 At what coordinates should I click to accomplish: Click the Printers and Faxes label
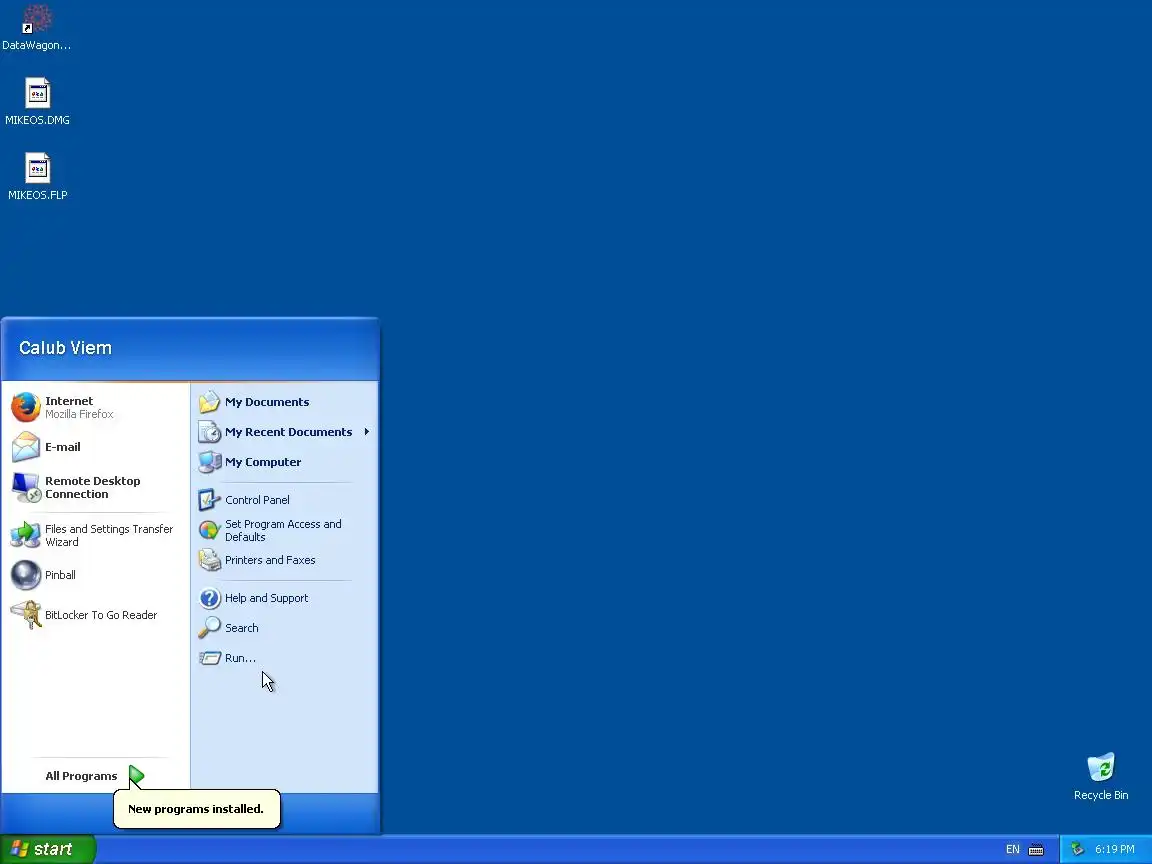(270, 560)
